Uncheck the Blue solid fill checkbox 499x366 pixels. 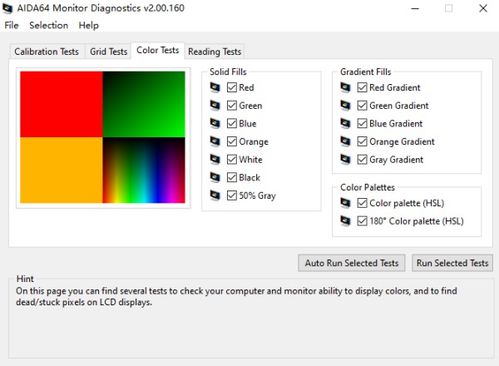click(232, 123)
